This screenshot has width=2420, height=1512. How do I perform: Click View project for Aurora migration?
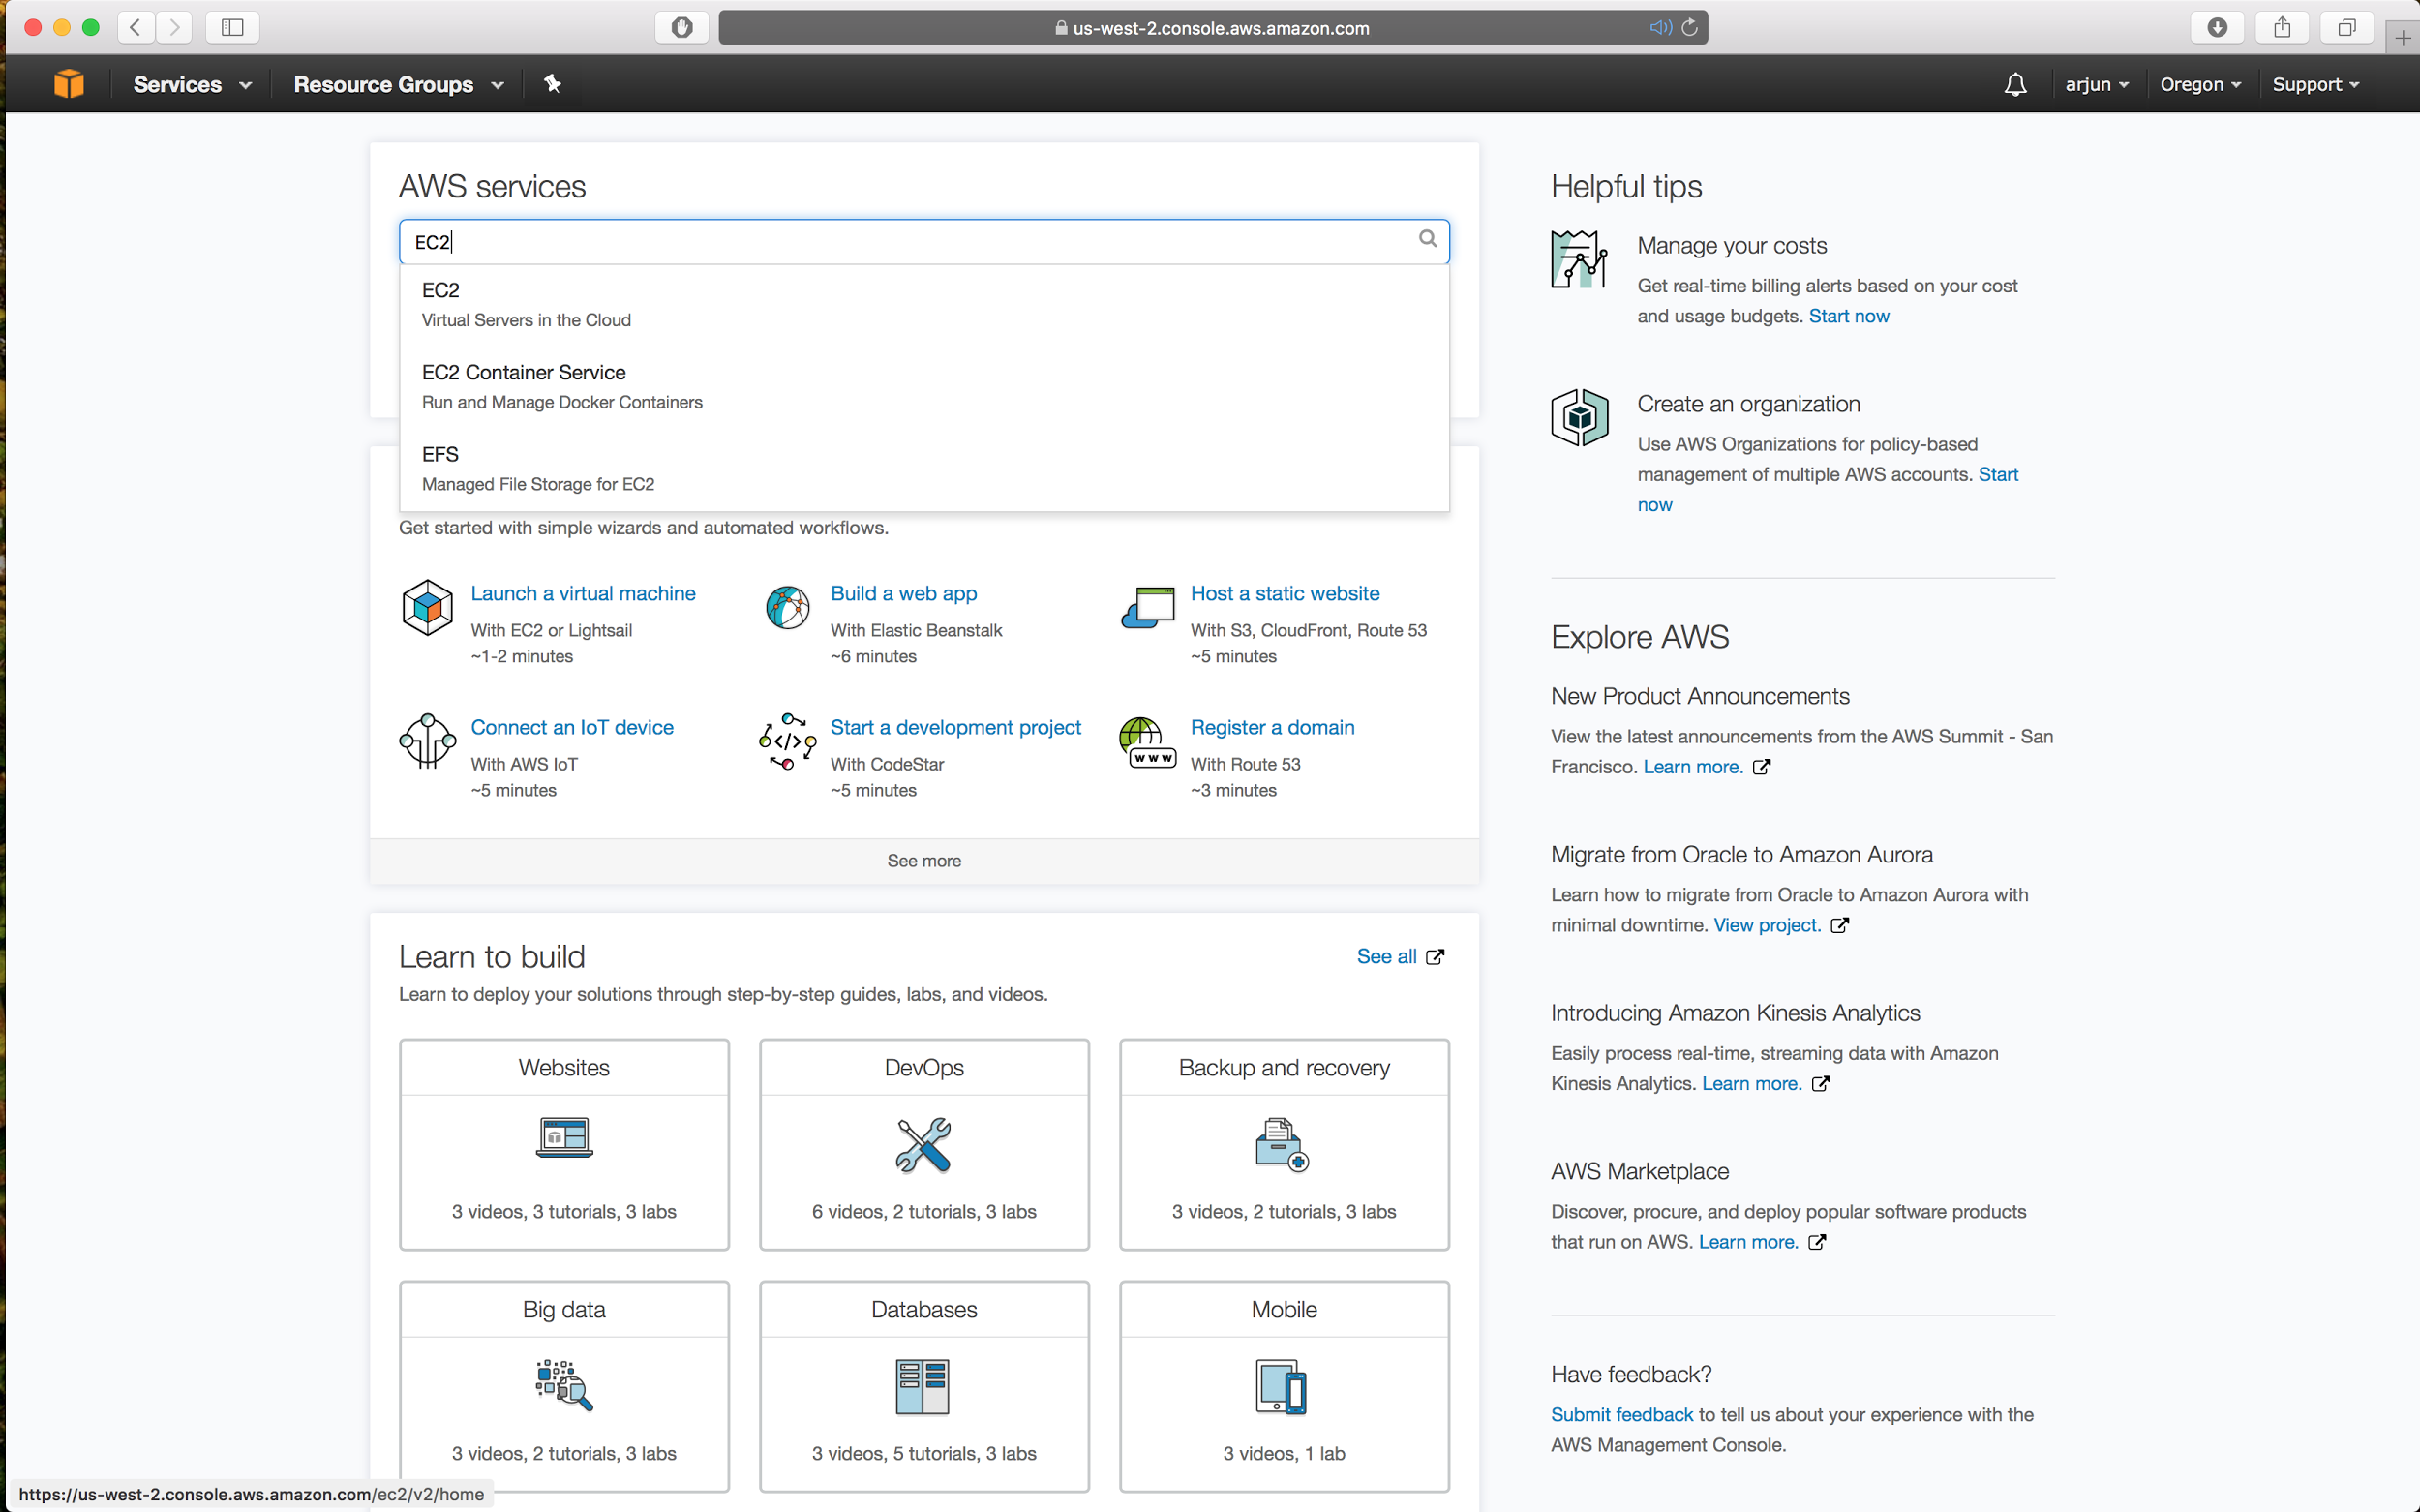pyautogui.click(x=1767, y=925)
